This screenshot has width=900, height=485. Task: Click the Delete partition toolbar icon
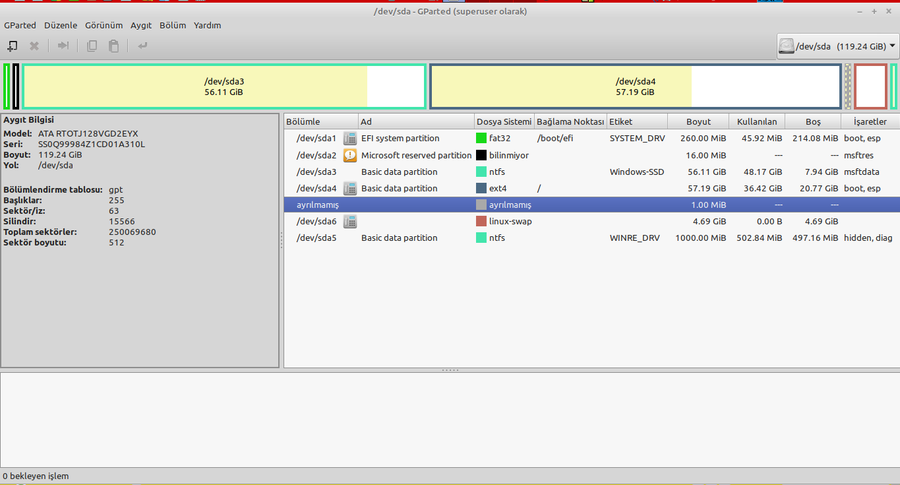coord(34,46)
